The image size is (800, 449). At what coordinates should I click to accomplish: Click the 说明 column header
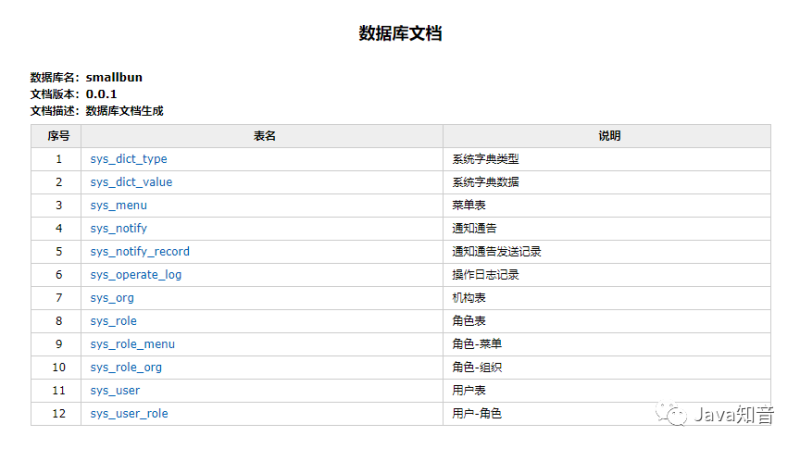click(608, 136)
